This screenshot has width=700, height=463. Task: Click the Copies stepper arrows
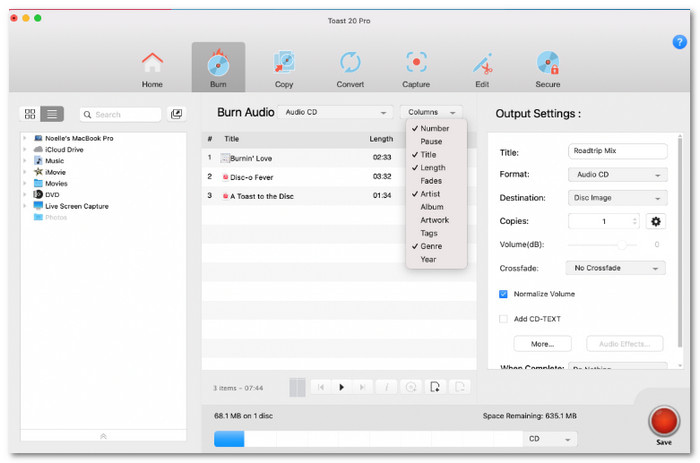click(634, 221)
